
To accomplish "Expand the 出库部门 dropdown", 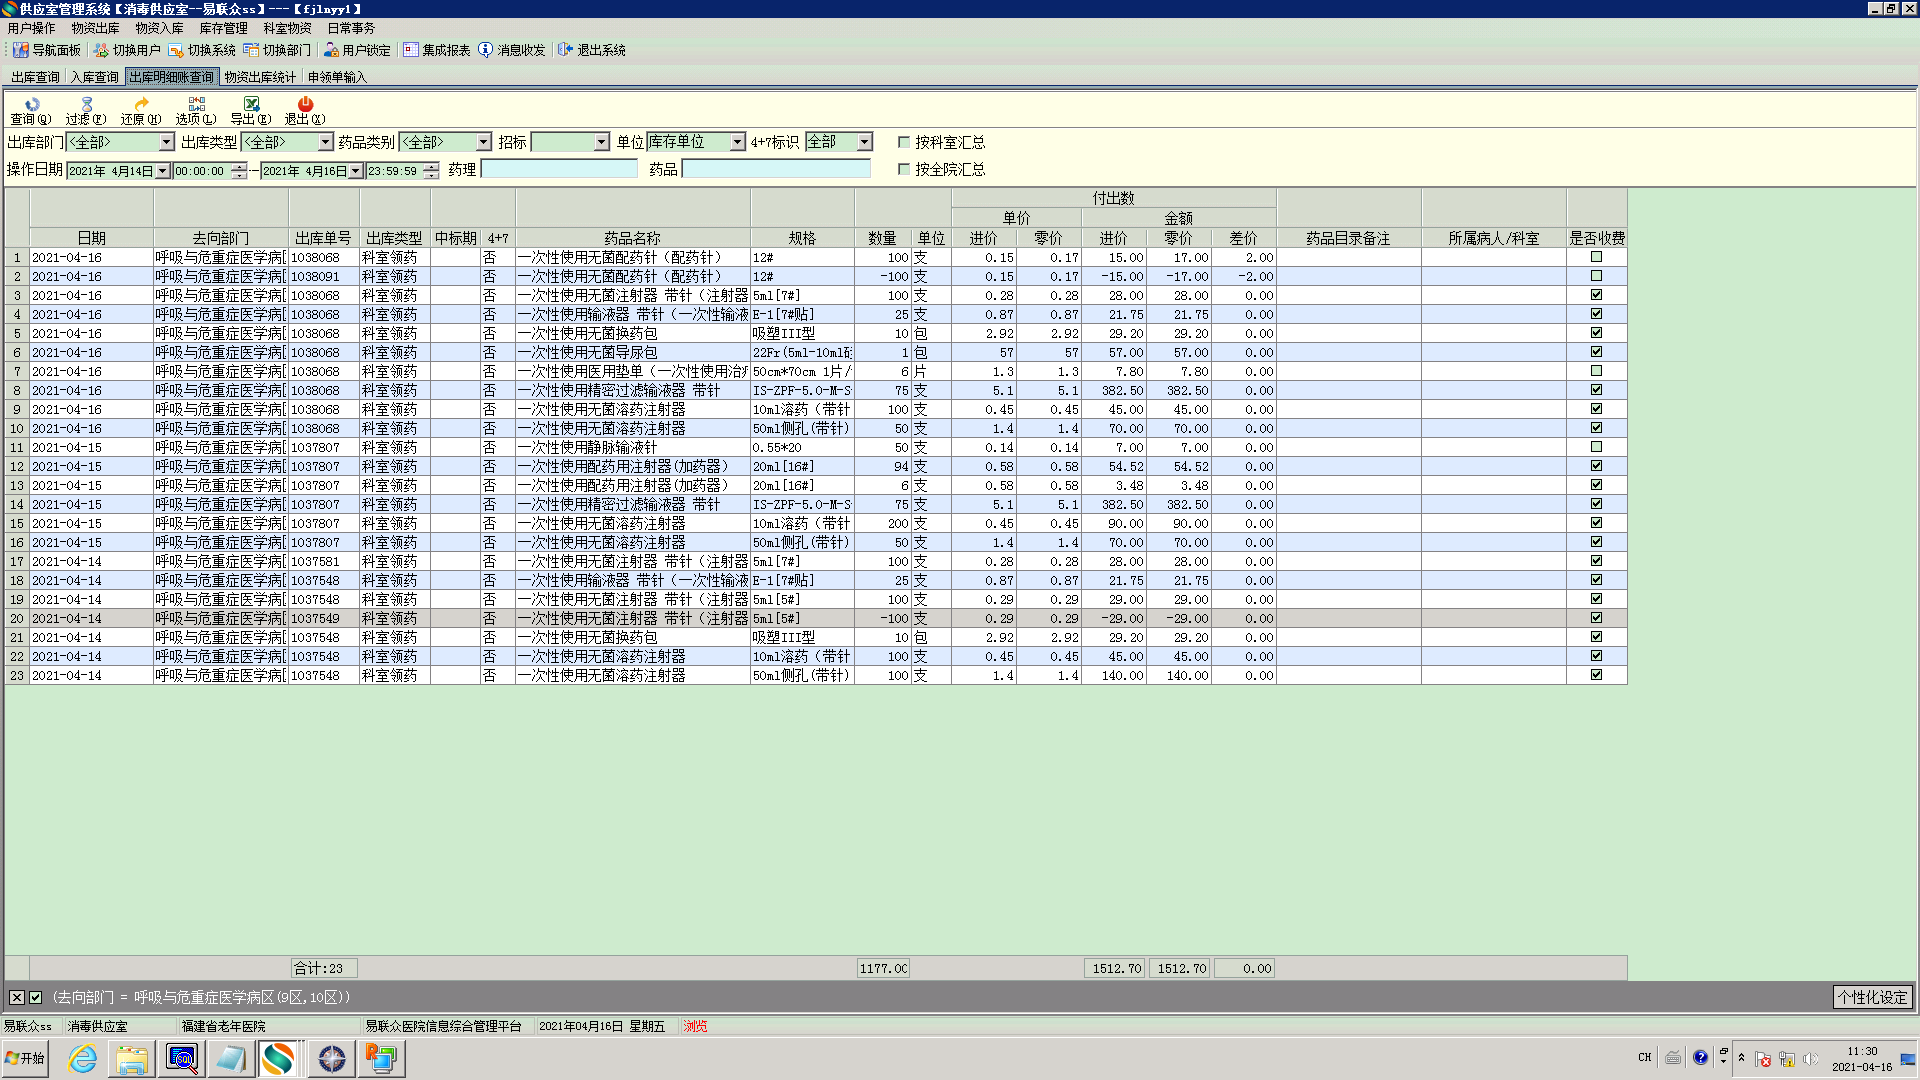I will 167,142.
